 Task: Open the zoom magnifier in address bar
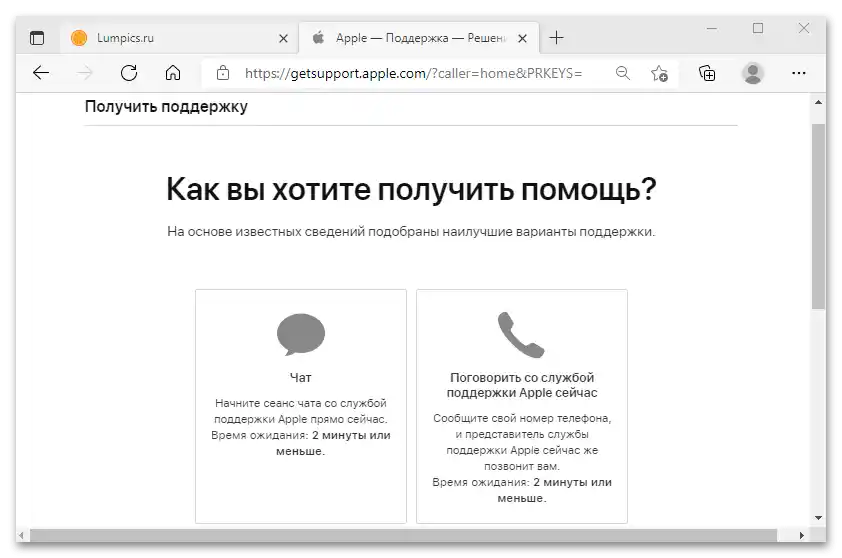[623, 73]
